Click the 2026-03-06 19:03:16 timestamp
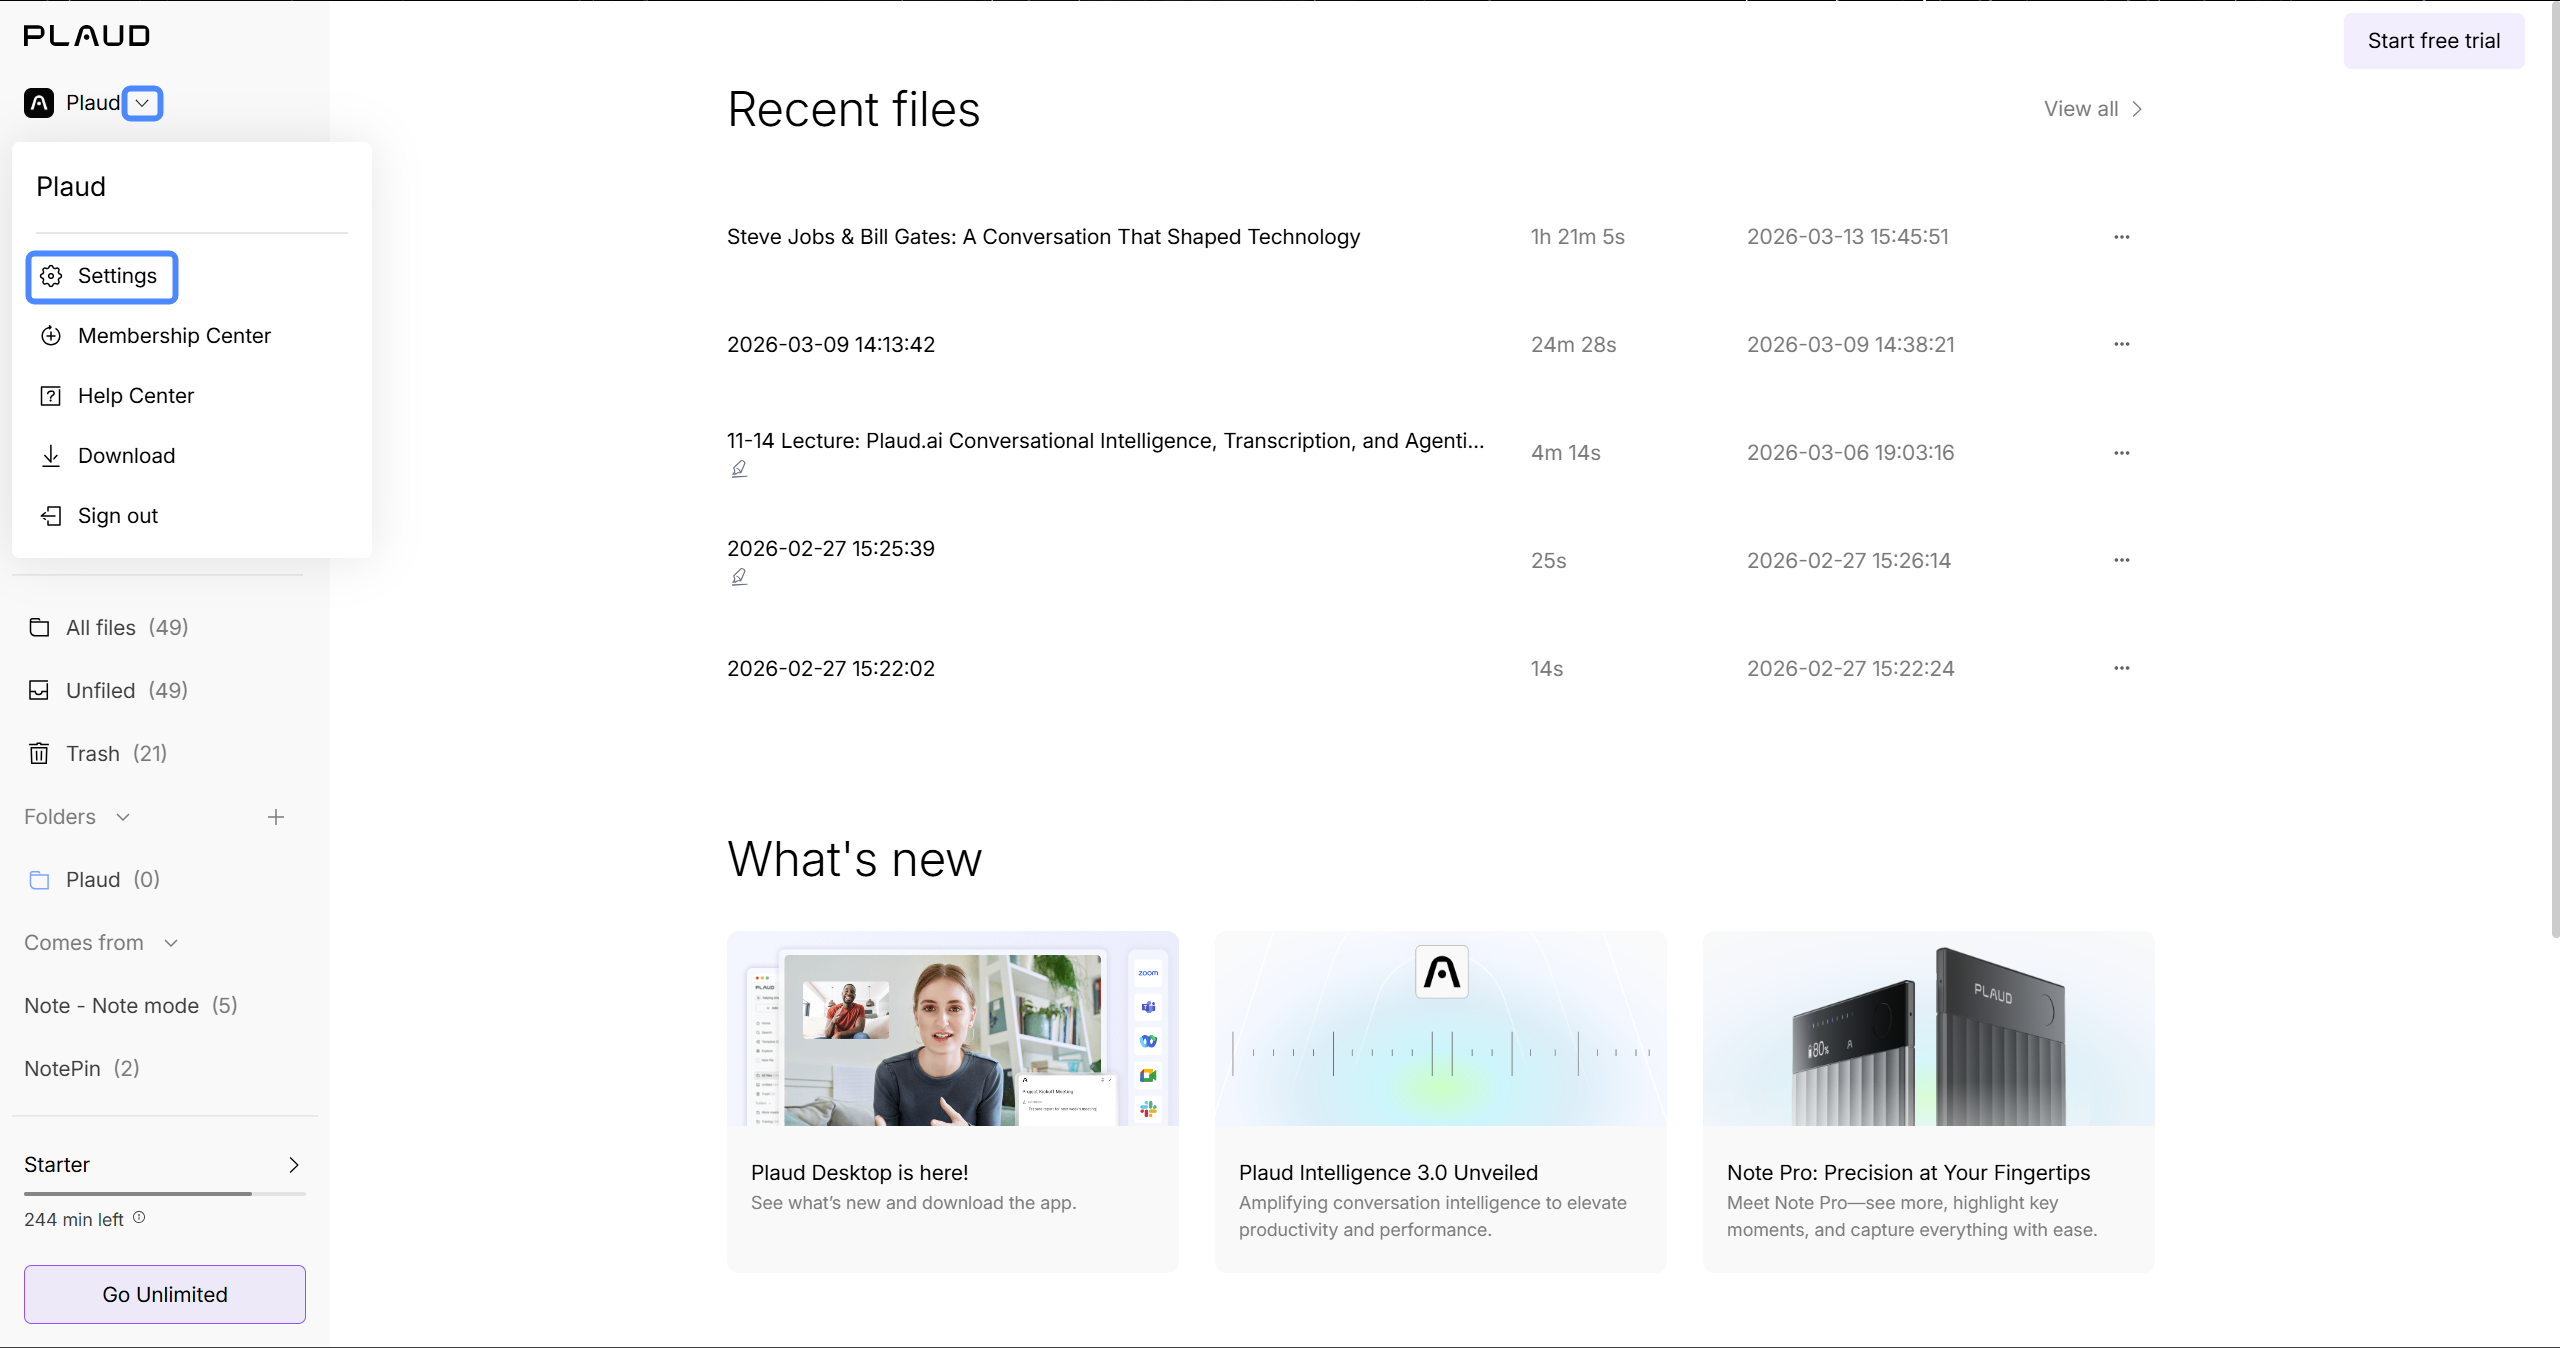 pyautogui.click(x=1850, y=453)
